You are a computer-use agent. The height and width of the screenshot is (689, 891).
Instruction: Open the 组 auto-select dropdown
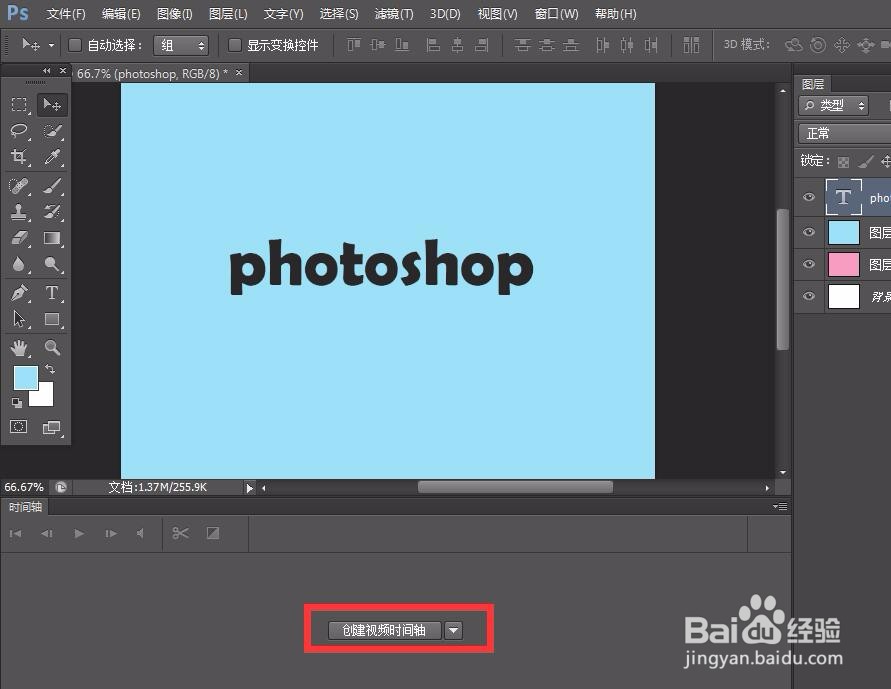pyautogui.click(x=181, y=45)
